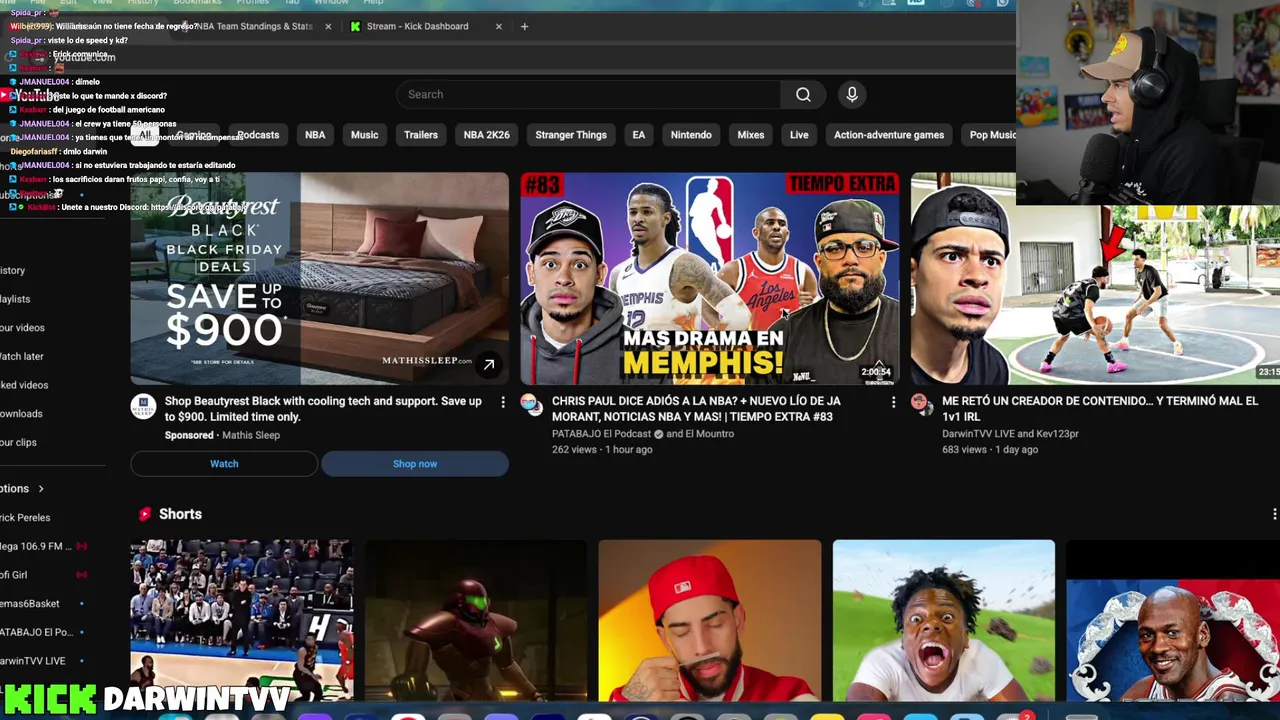Click live indicator beside Lofi Girl

[82, 575]
